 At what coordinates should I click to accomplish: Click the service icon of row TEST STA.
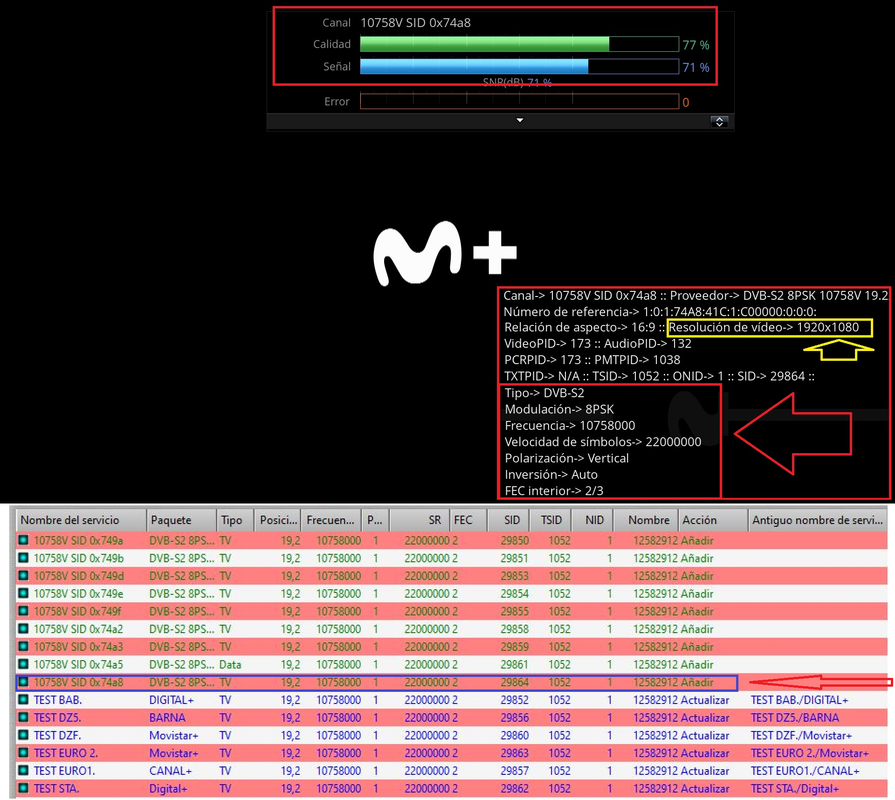pos(23,787)
